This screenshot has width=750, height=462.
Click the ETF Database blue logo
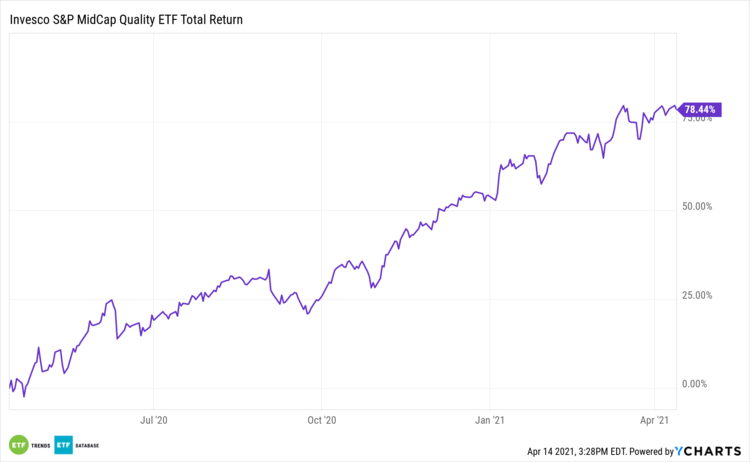pos(62,445)
